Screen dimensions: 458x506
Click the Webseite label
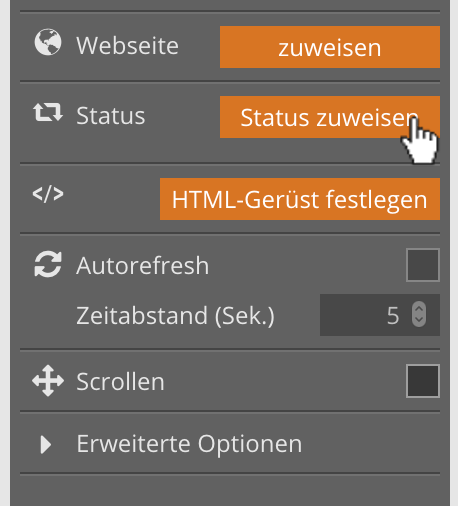pos(127,46)
